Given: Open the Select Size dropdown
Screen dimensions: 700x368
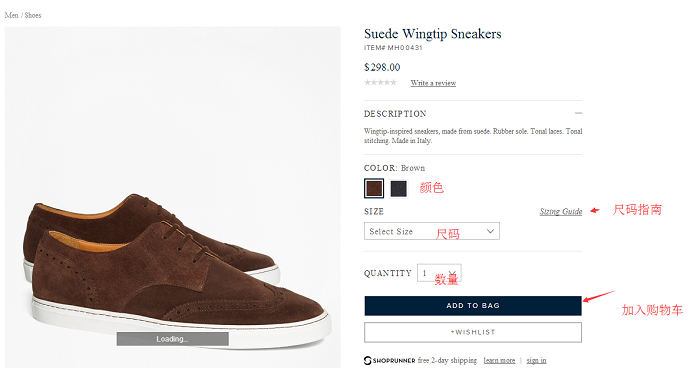Looking at the screenshot, I should (432, 231).
